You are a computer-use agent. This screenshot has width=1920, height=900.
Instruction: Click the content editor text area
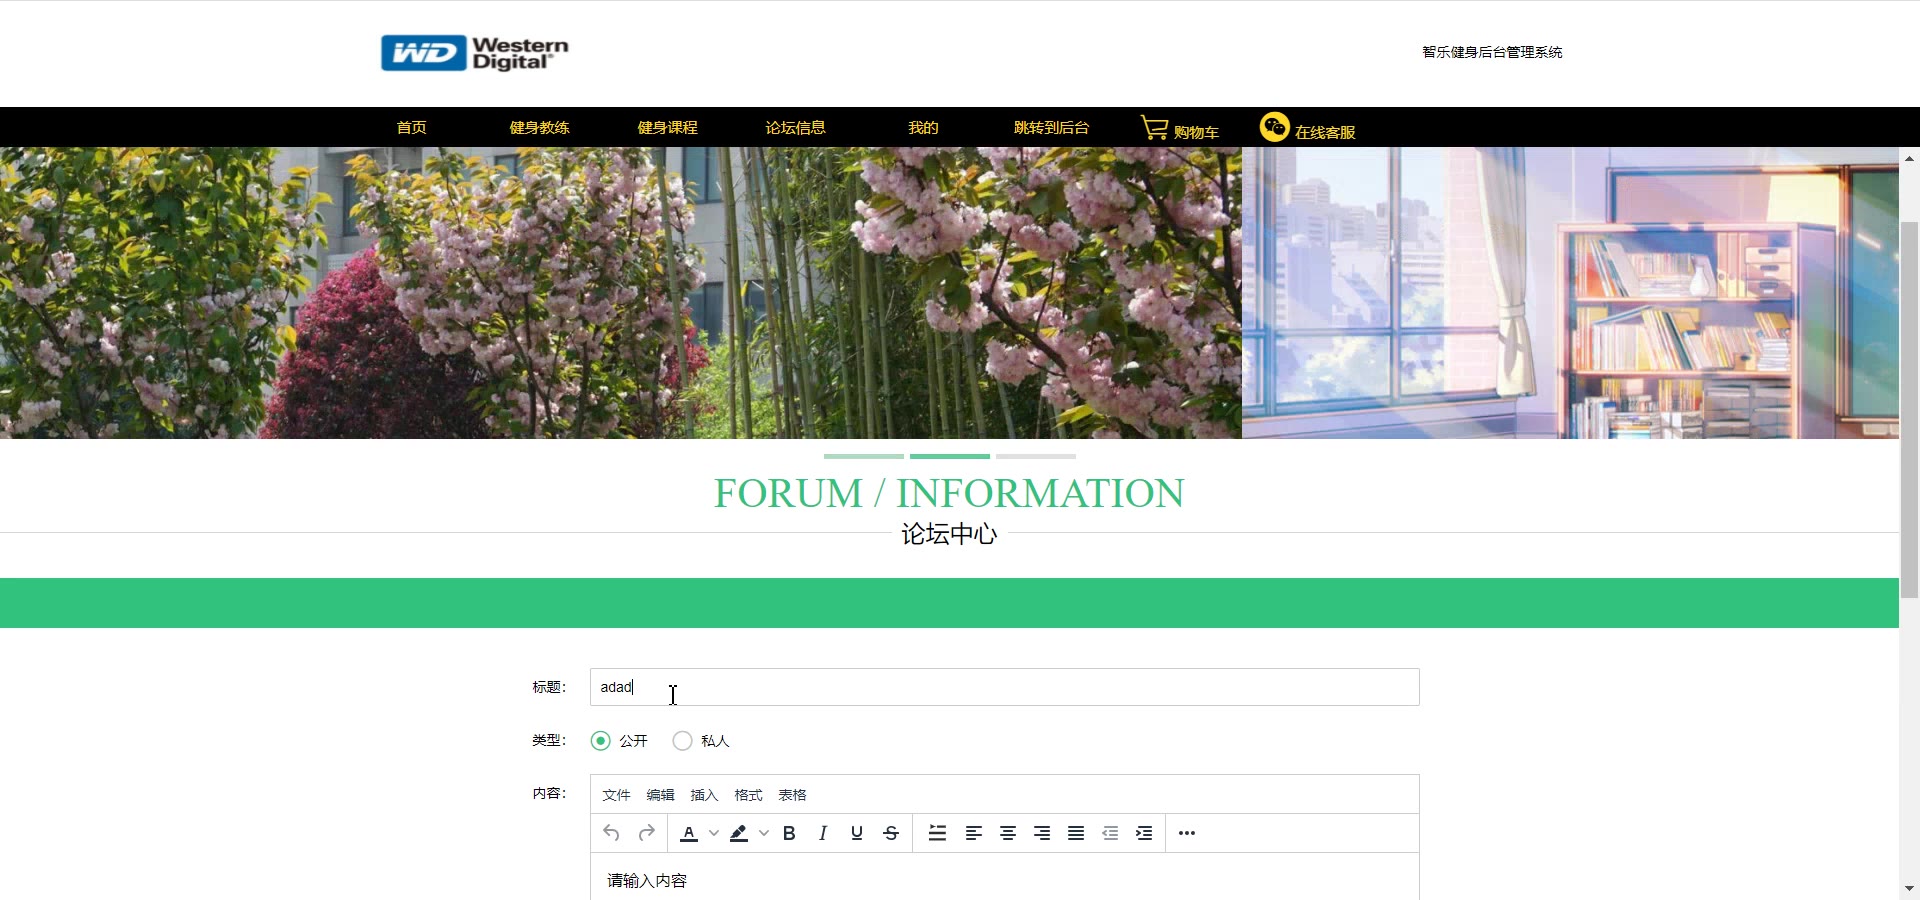tap(1004, 877)
